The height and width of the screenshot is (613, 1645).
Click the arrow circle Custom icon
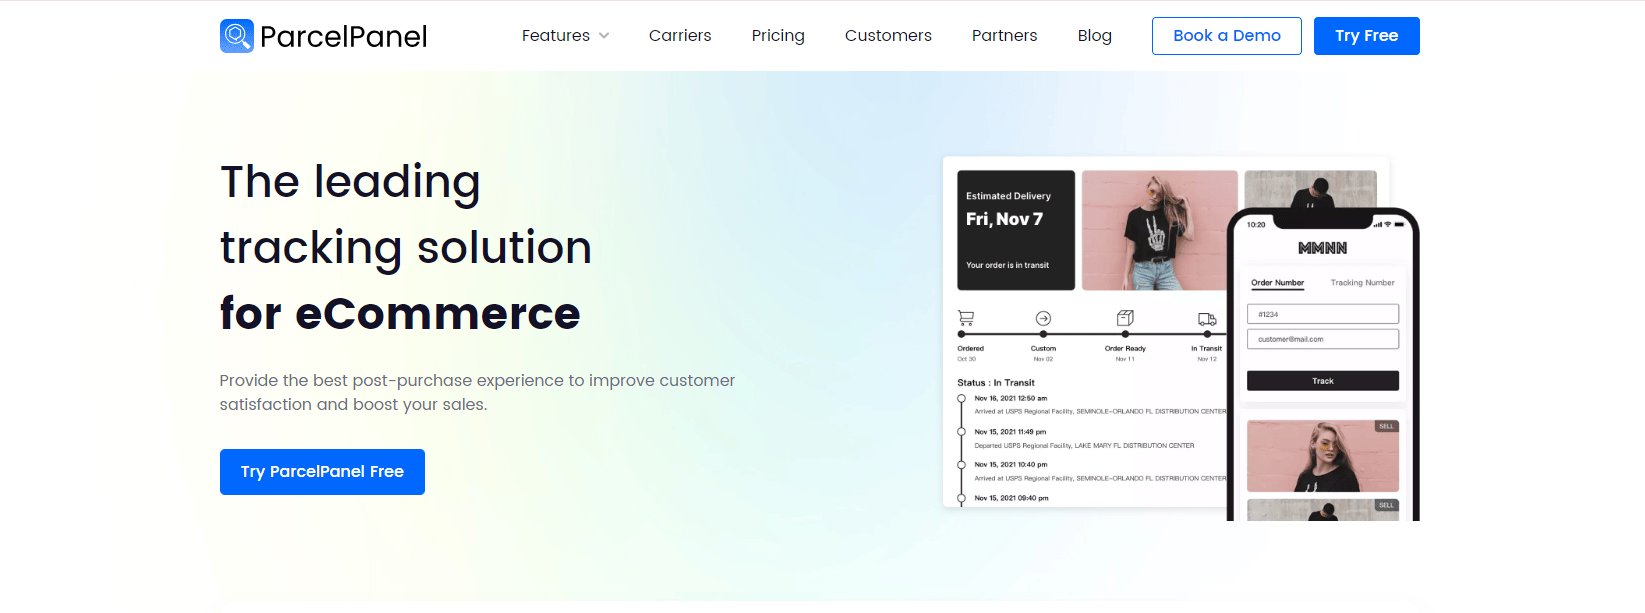pyautogui.click(x=1043, y=318)
